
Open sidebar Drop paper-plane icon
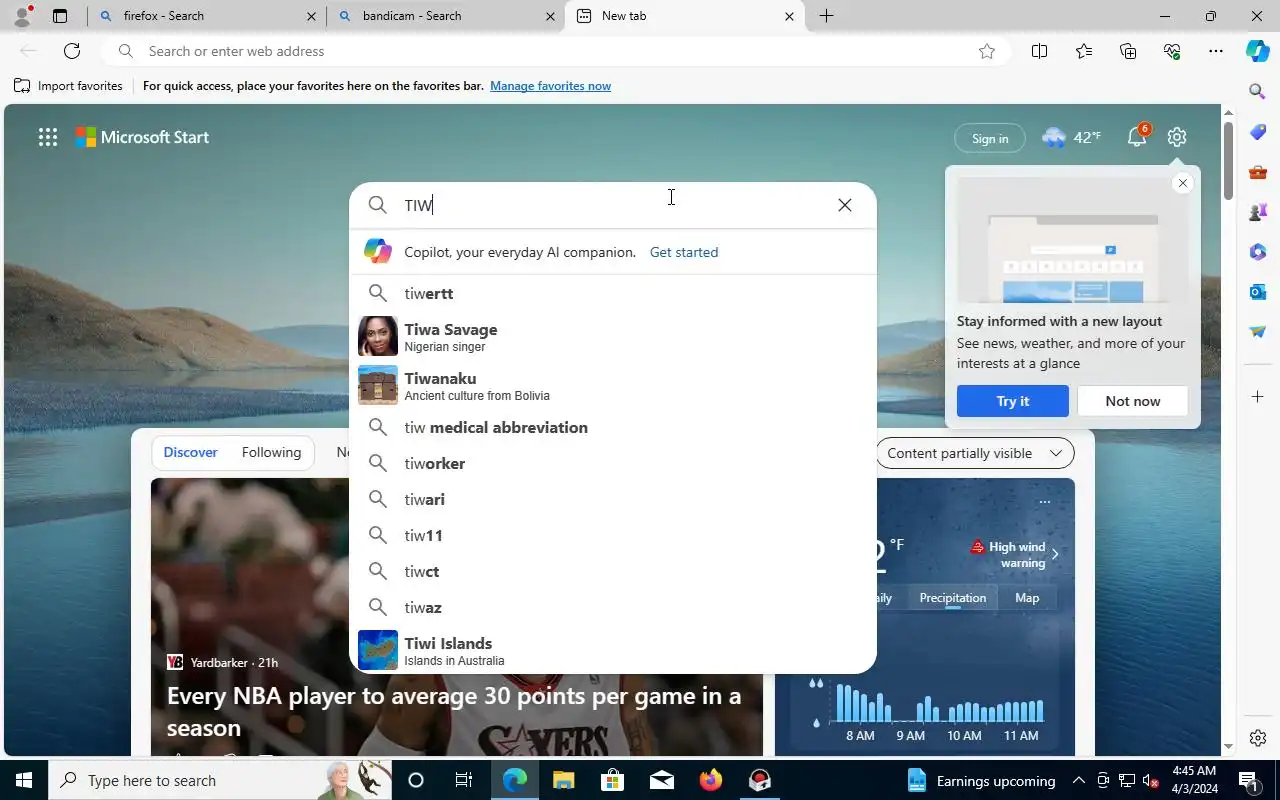(1258, 332)
